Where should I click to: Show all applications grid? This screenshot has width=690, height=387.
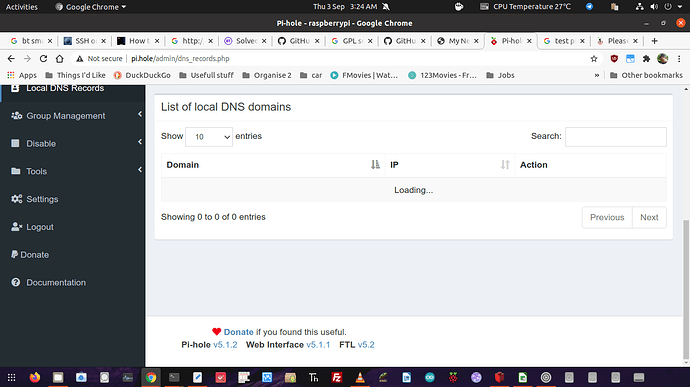11,377
